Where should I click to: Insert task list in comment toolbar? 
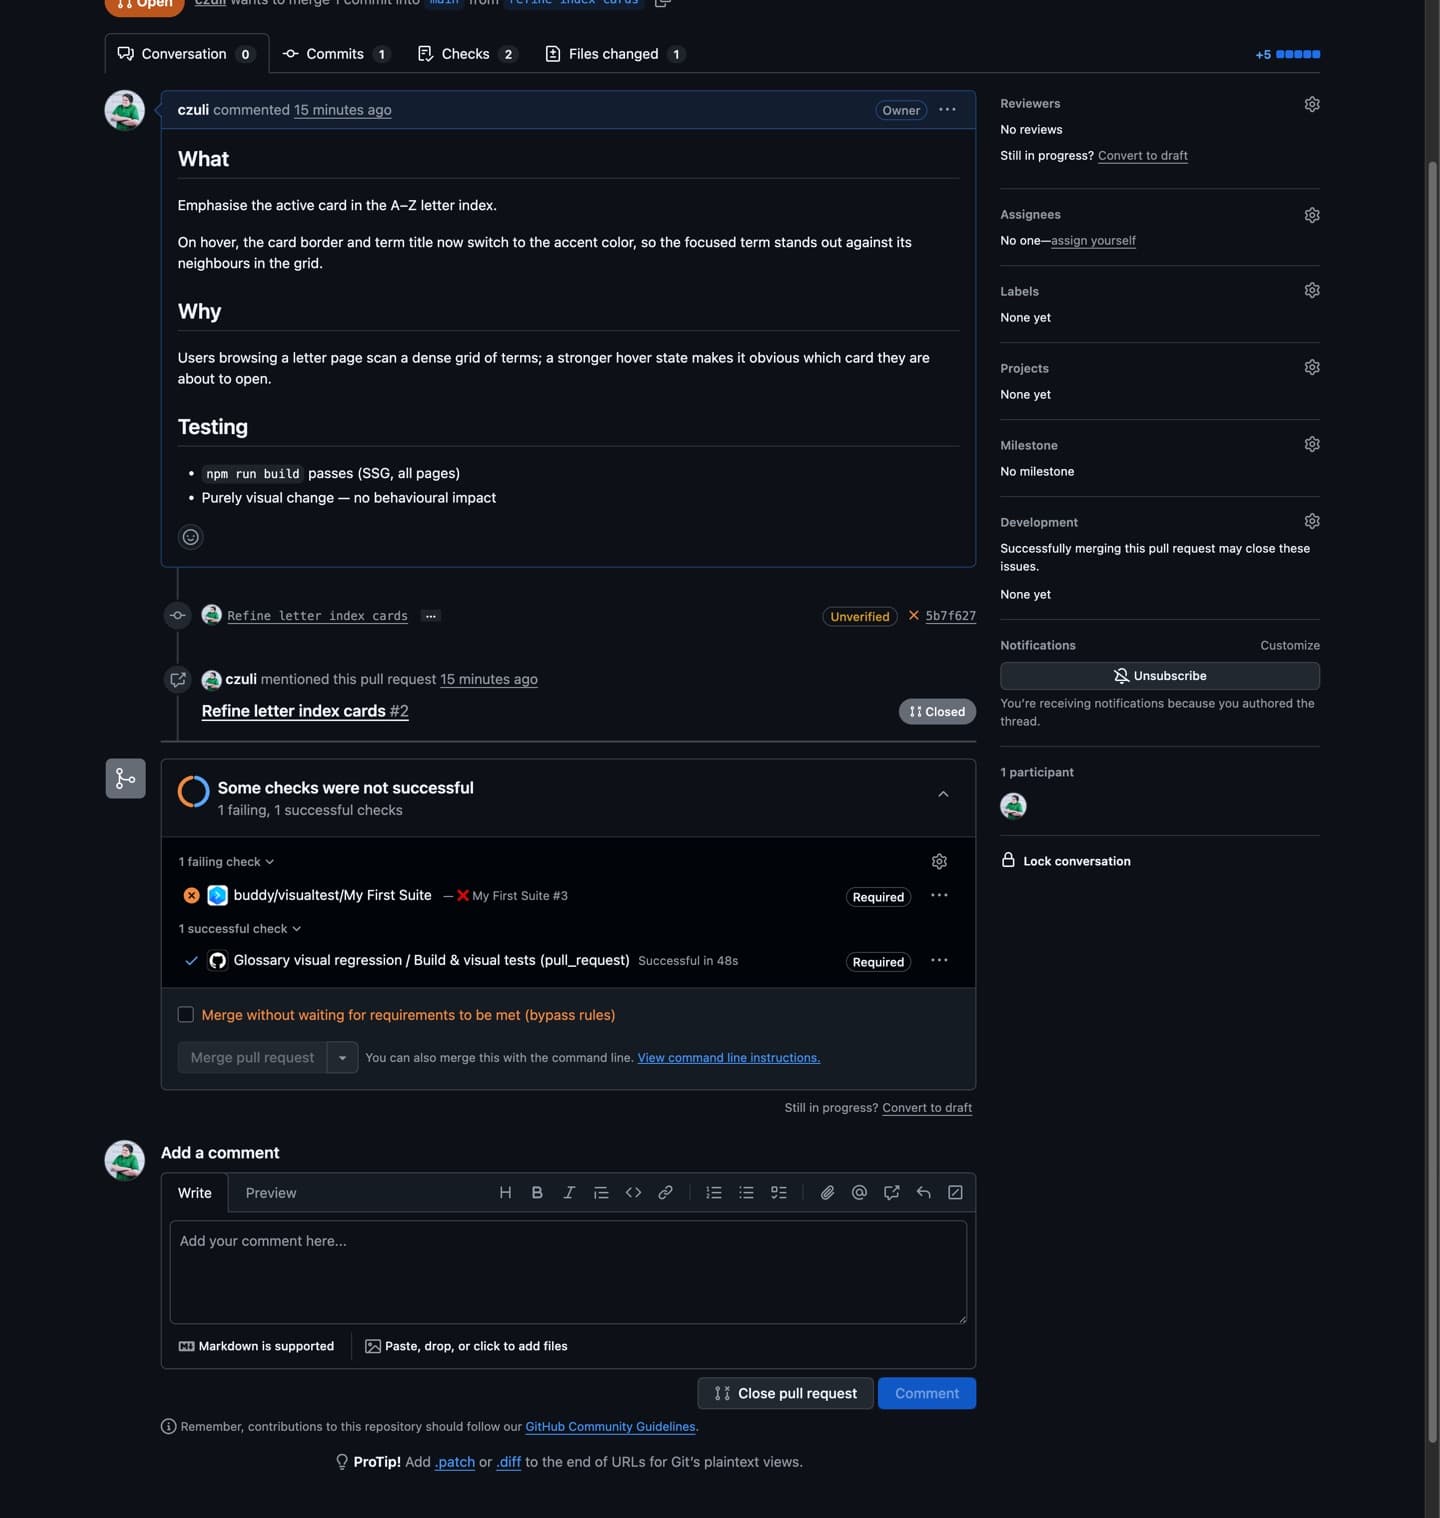pos(779,1192)
